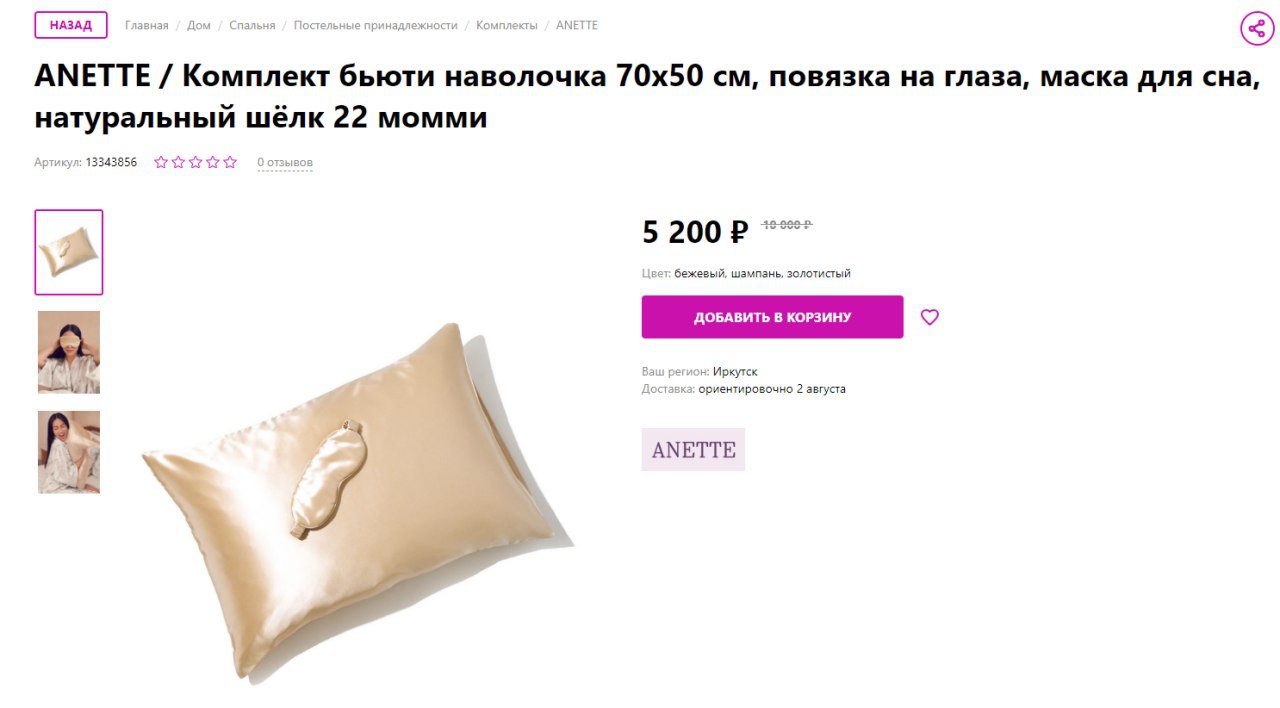Open the 0 отзывов reviews link
The height and width of the screenshot is (708, 1280).
click(x=285, y=162)
